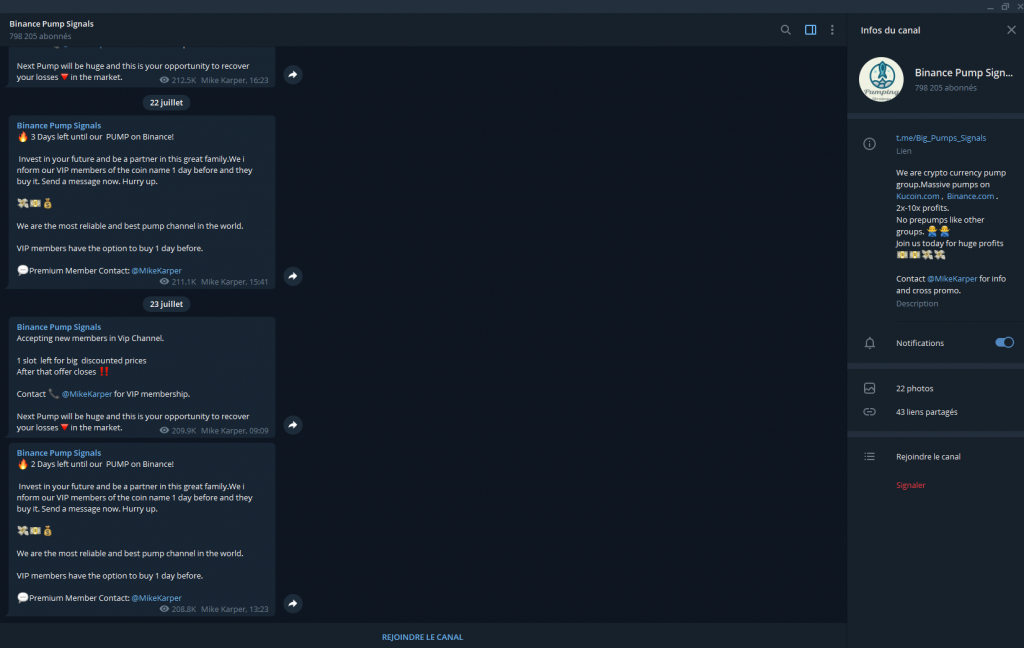The height and width of the screenshot is (648, 1024).
Task: Open search in the channel header
Action: (786, 30)
